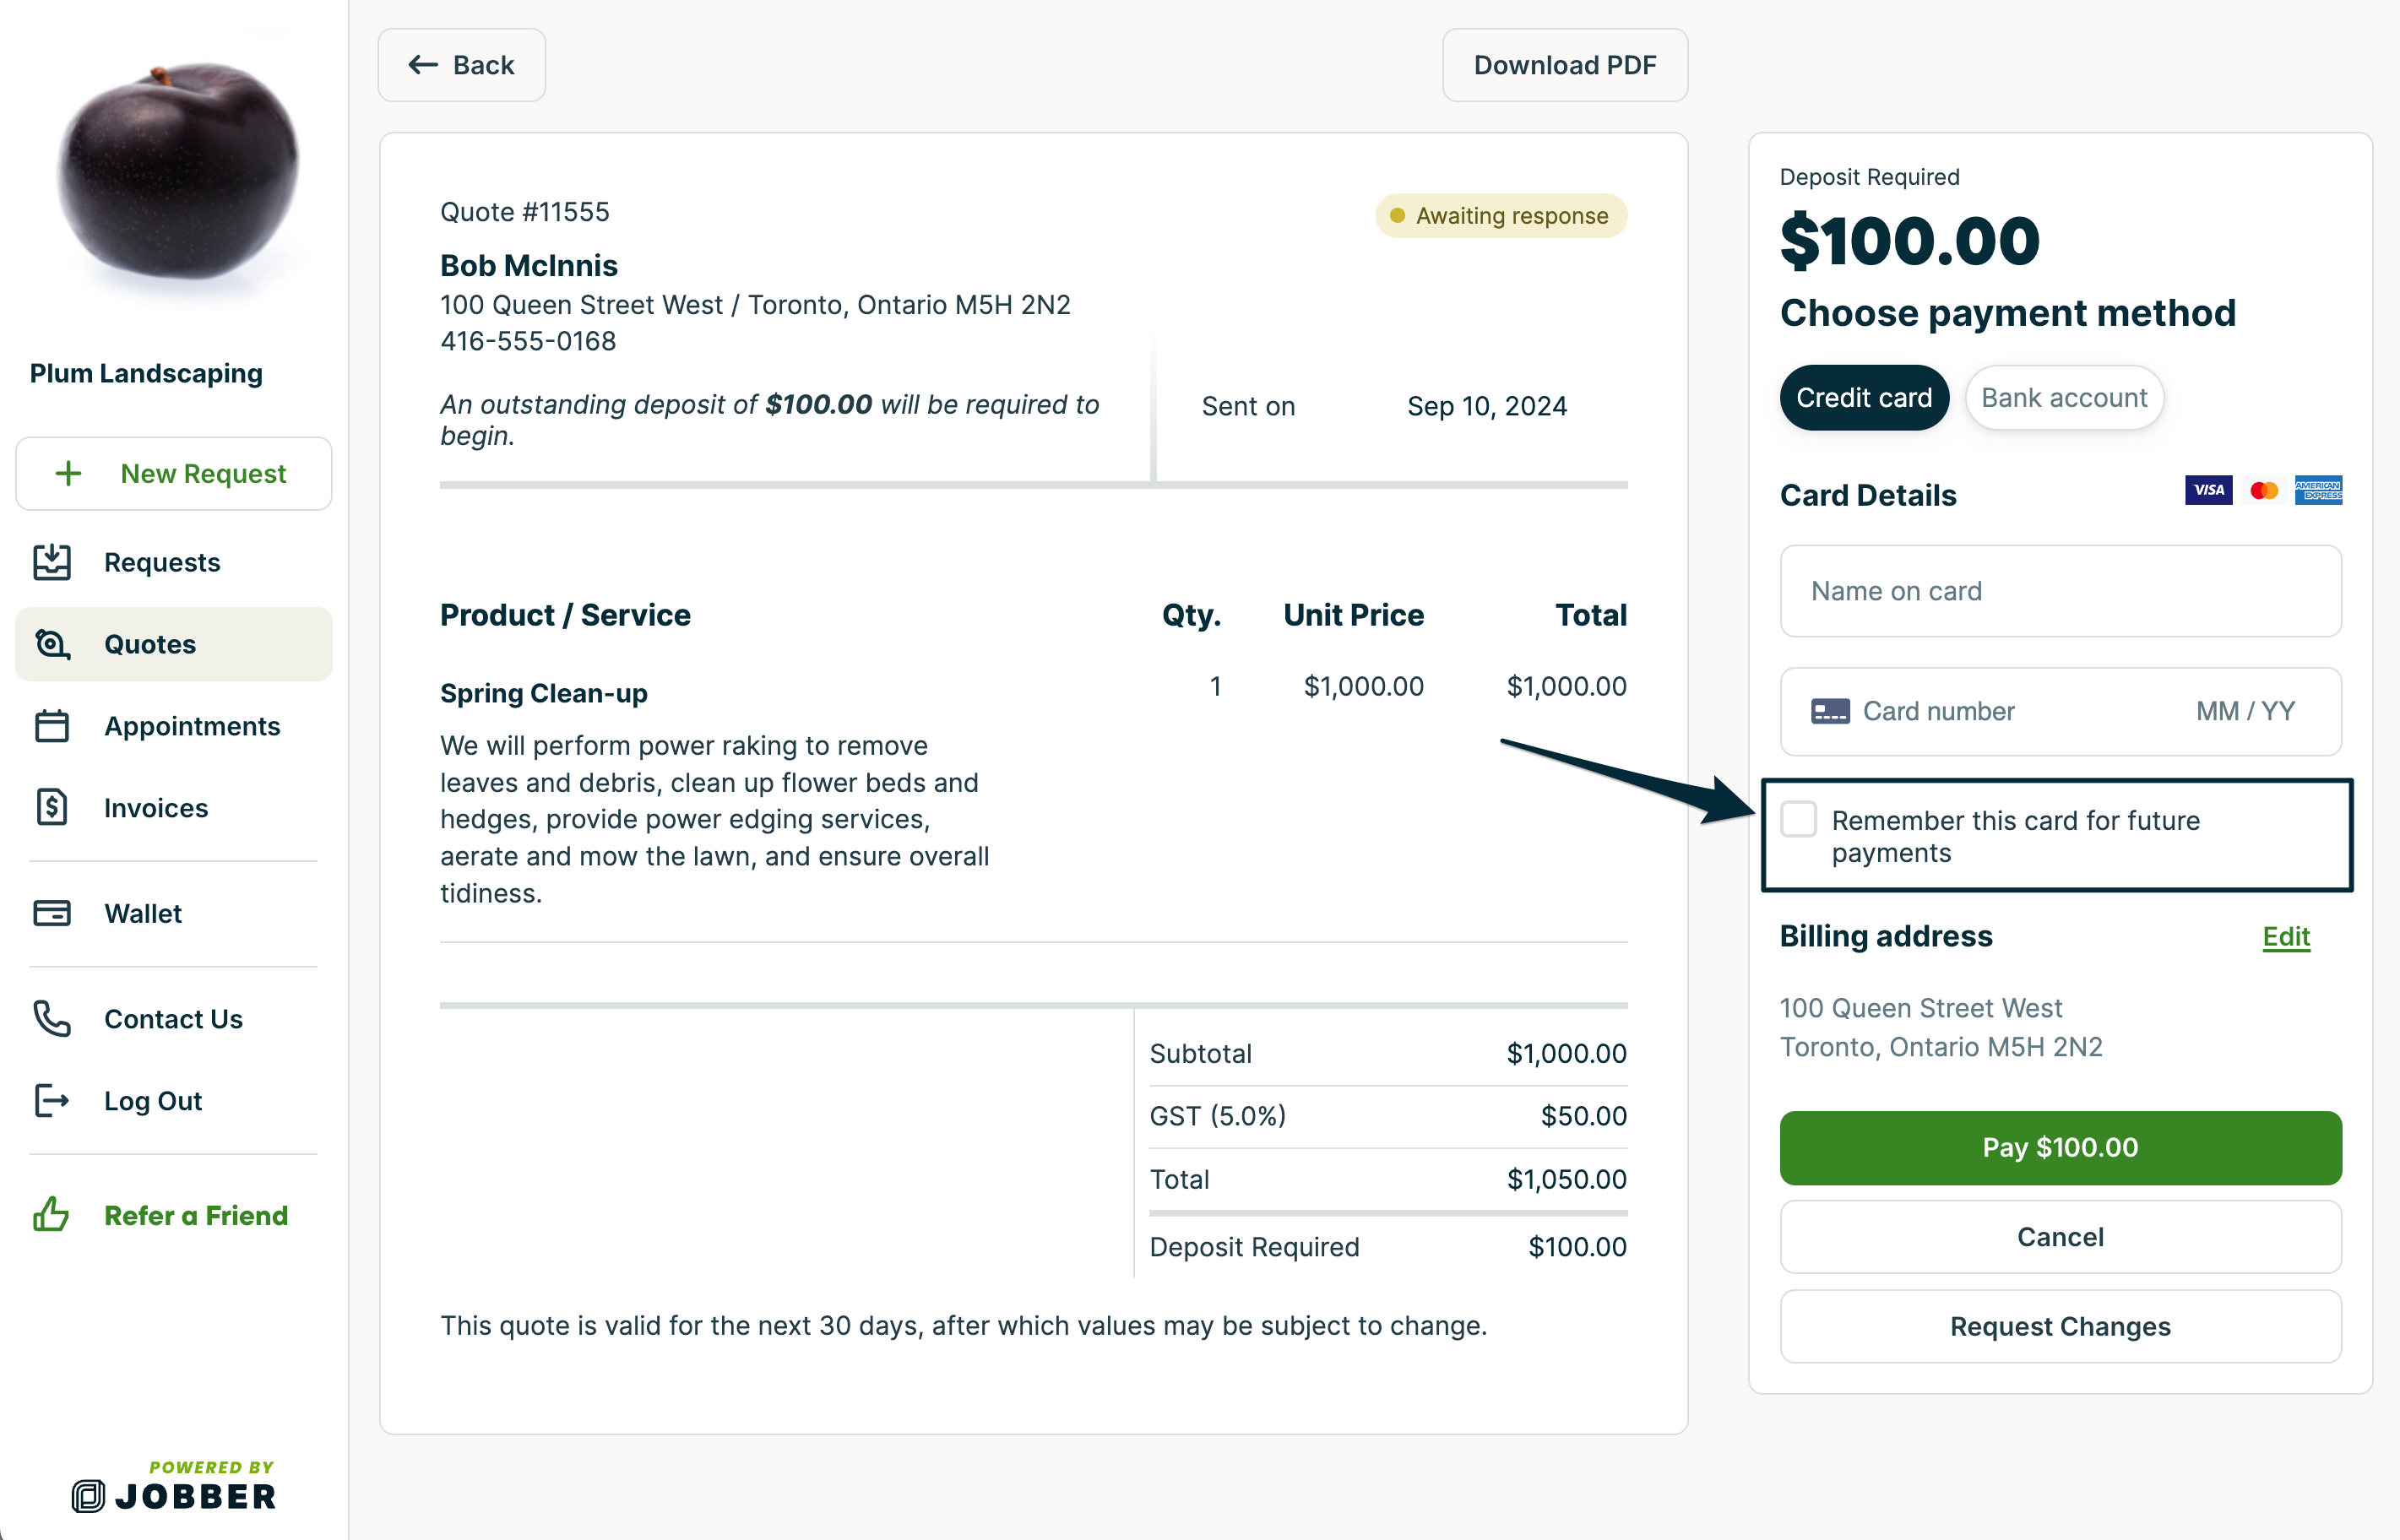Screen dimensions: 2400x1540
Task: Click the Edit billing address link
Action: (2285, 936)
